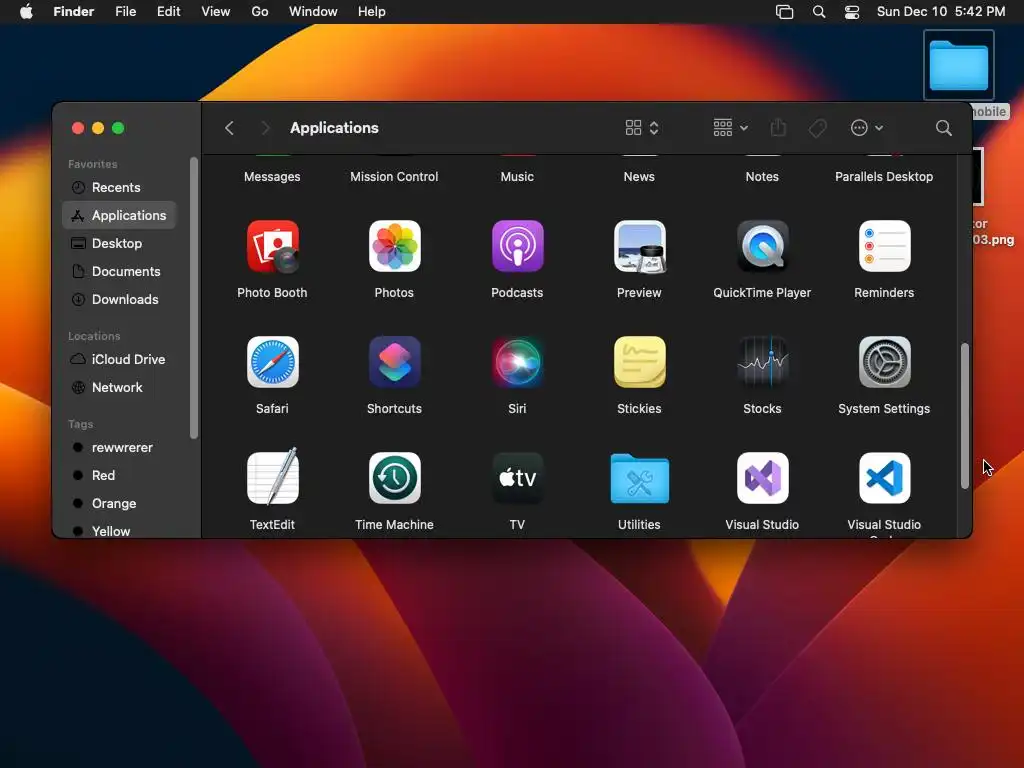Select the blue Visual Studio Code icon
Image resolution: width=1024 pixels, height=768 pixels.
pos(884,478)
